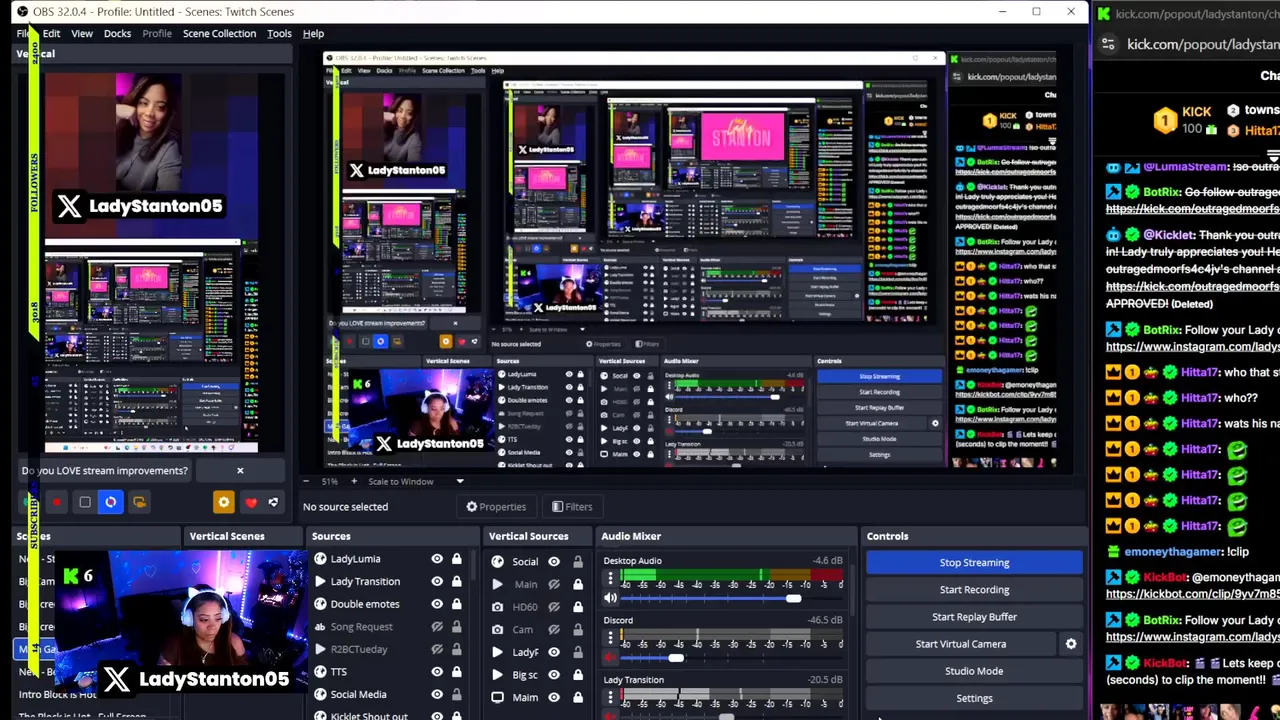Show the Song Request source

pos(437,627)
